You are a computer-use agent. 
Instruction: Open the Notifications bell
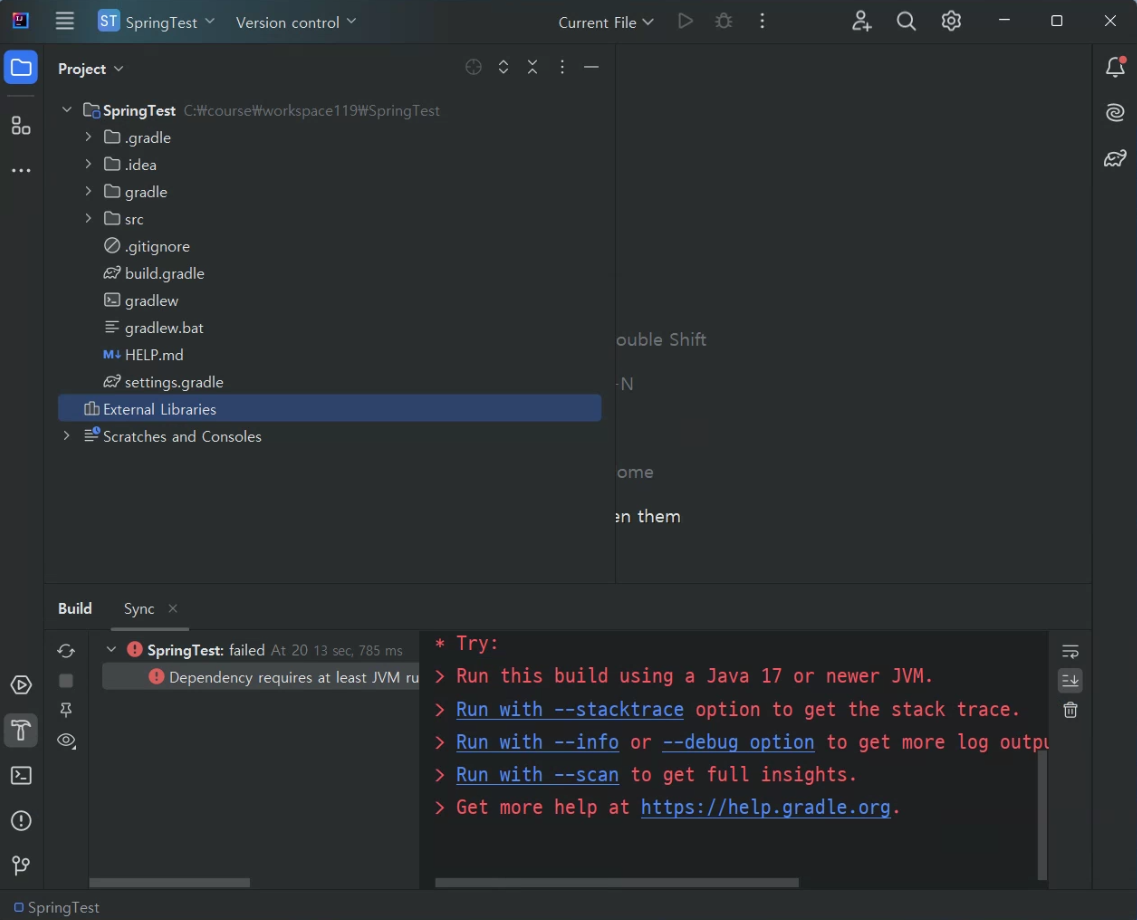click(x=1115, y=67)
